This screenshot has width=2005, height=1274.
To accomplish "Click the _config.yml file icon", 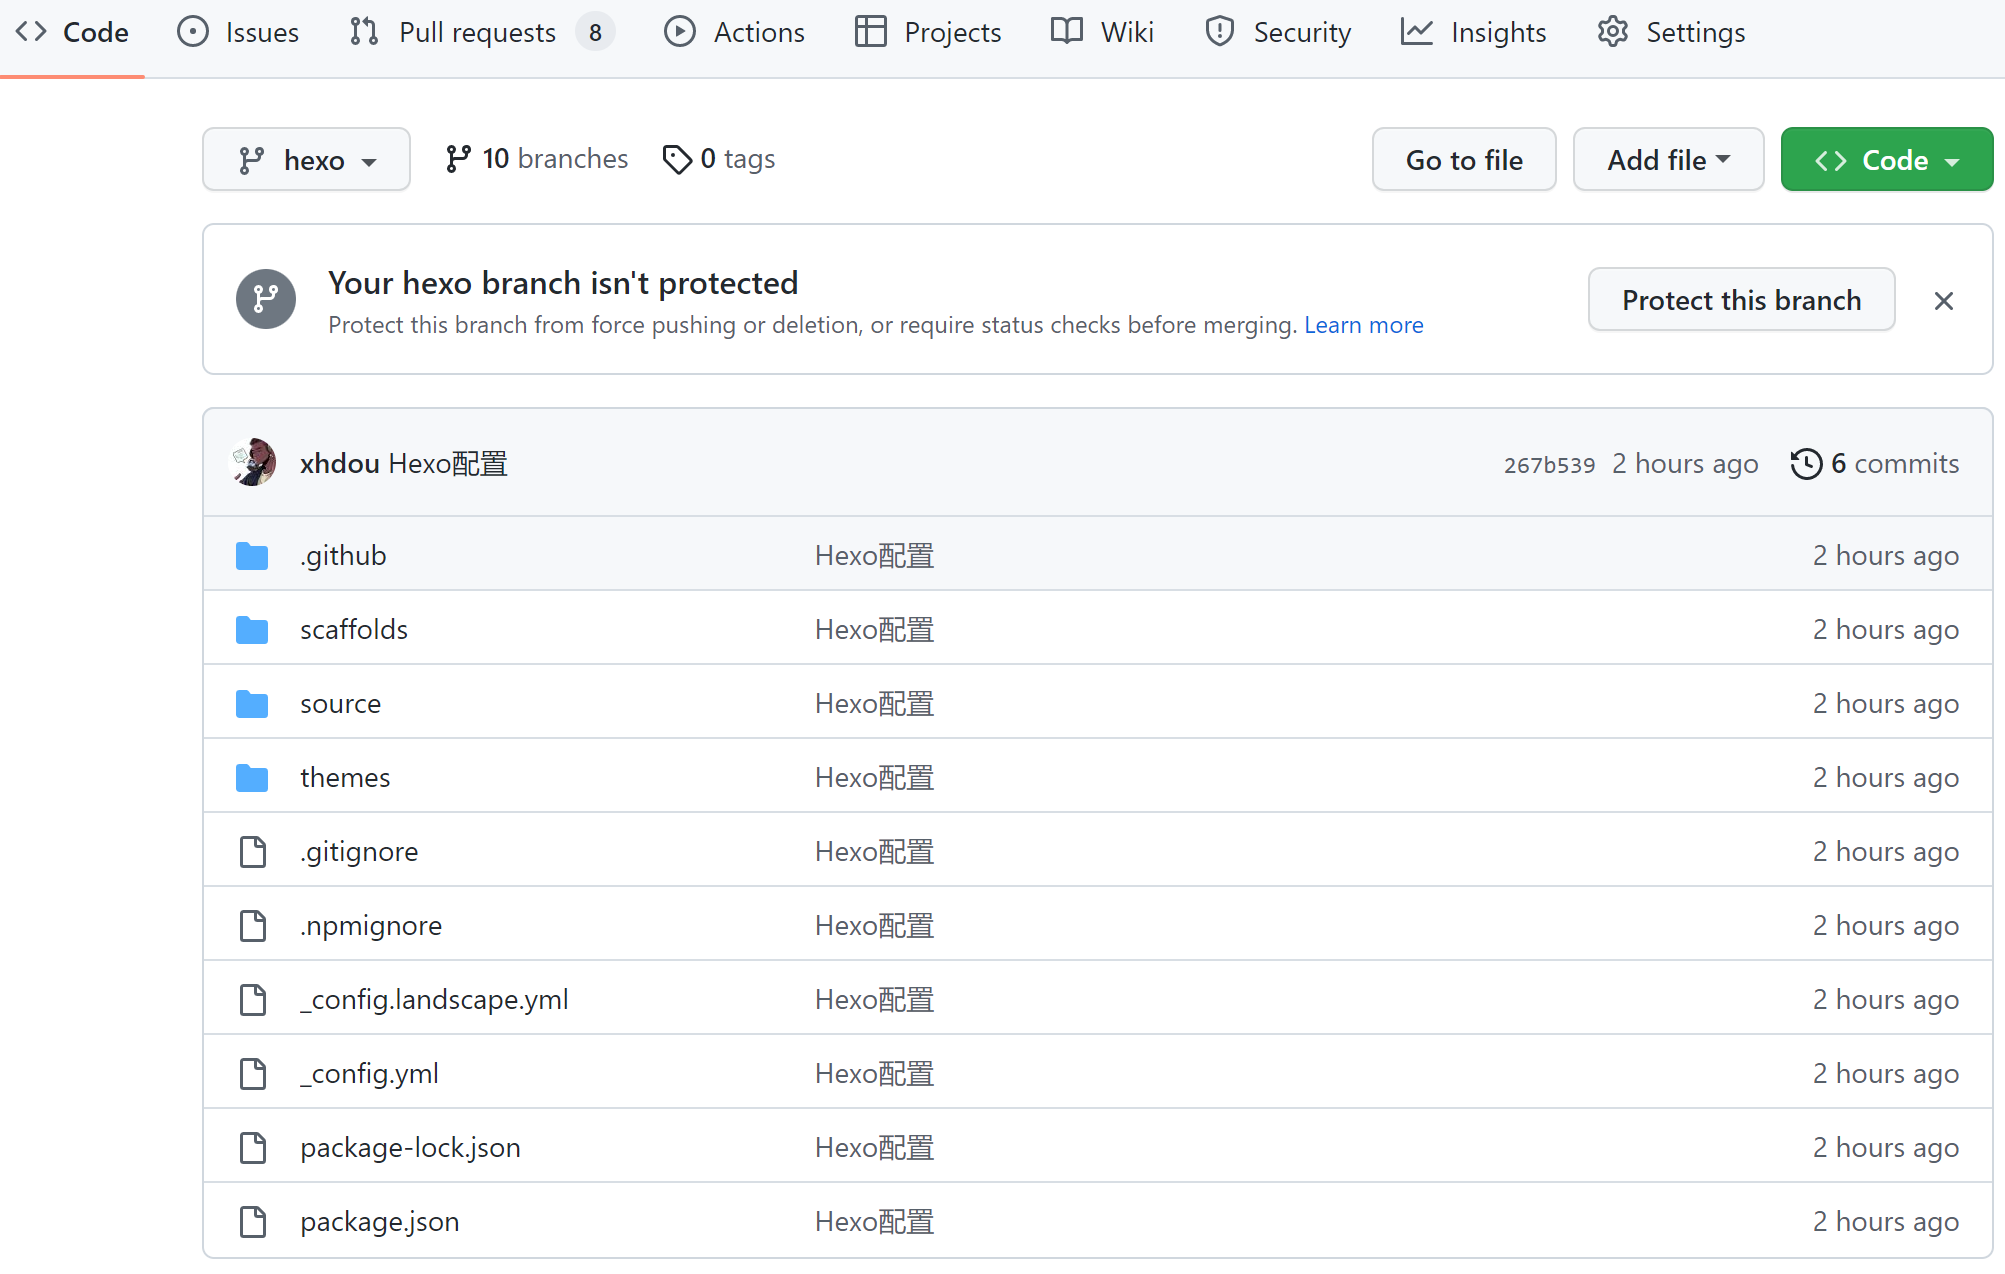I will [253, 1074].
